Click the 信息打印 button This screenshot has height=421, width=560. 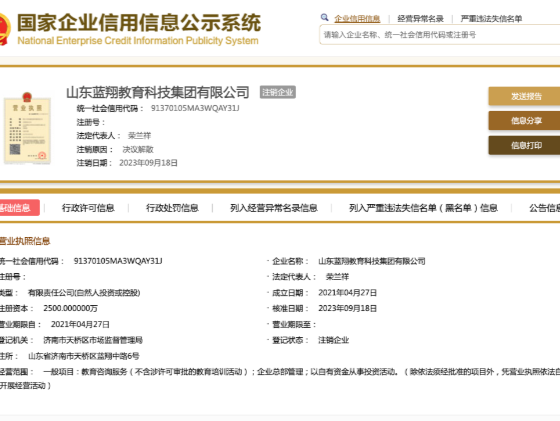point(524,145)
